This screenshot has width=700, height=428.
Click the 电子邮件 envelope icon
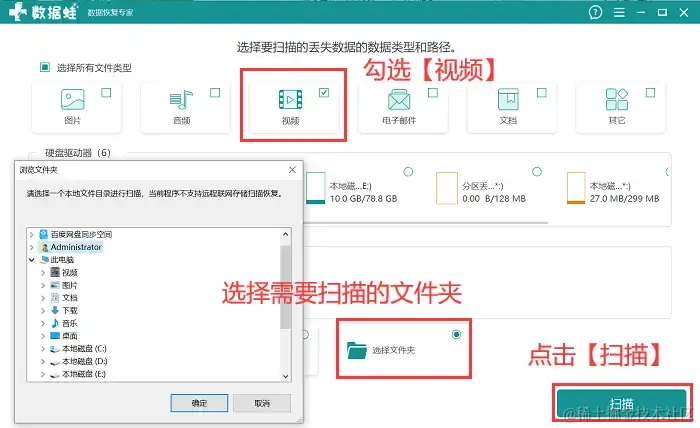[x=399, y=100]
